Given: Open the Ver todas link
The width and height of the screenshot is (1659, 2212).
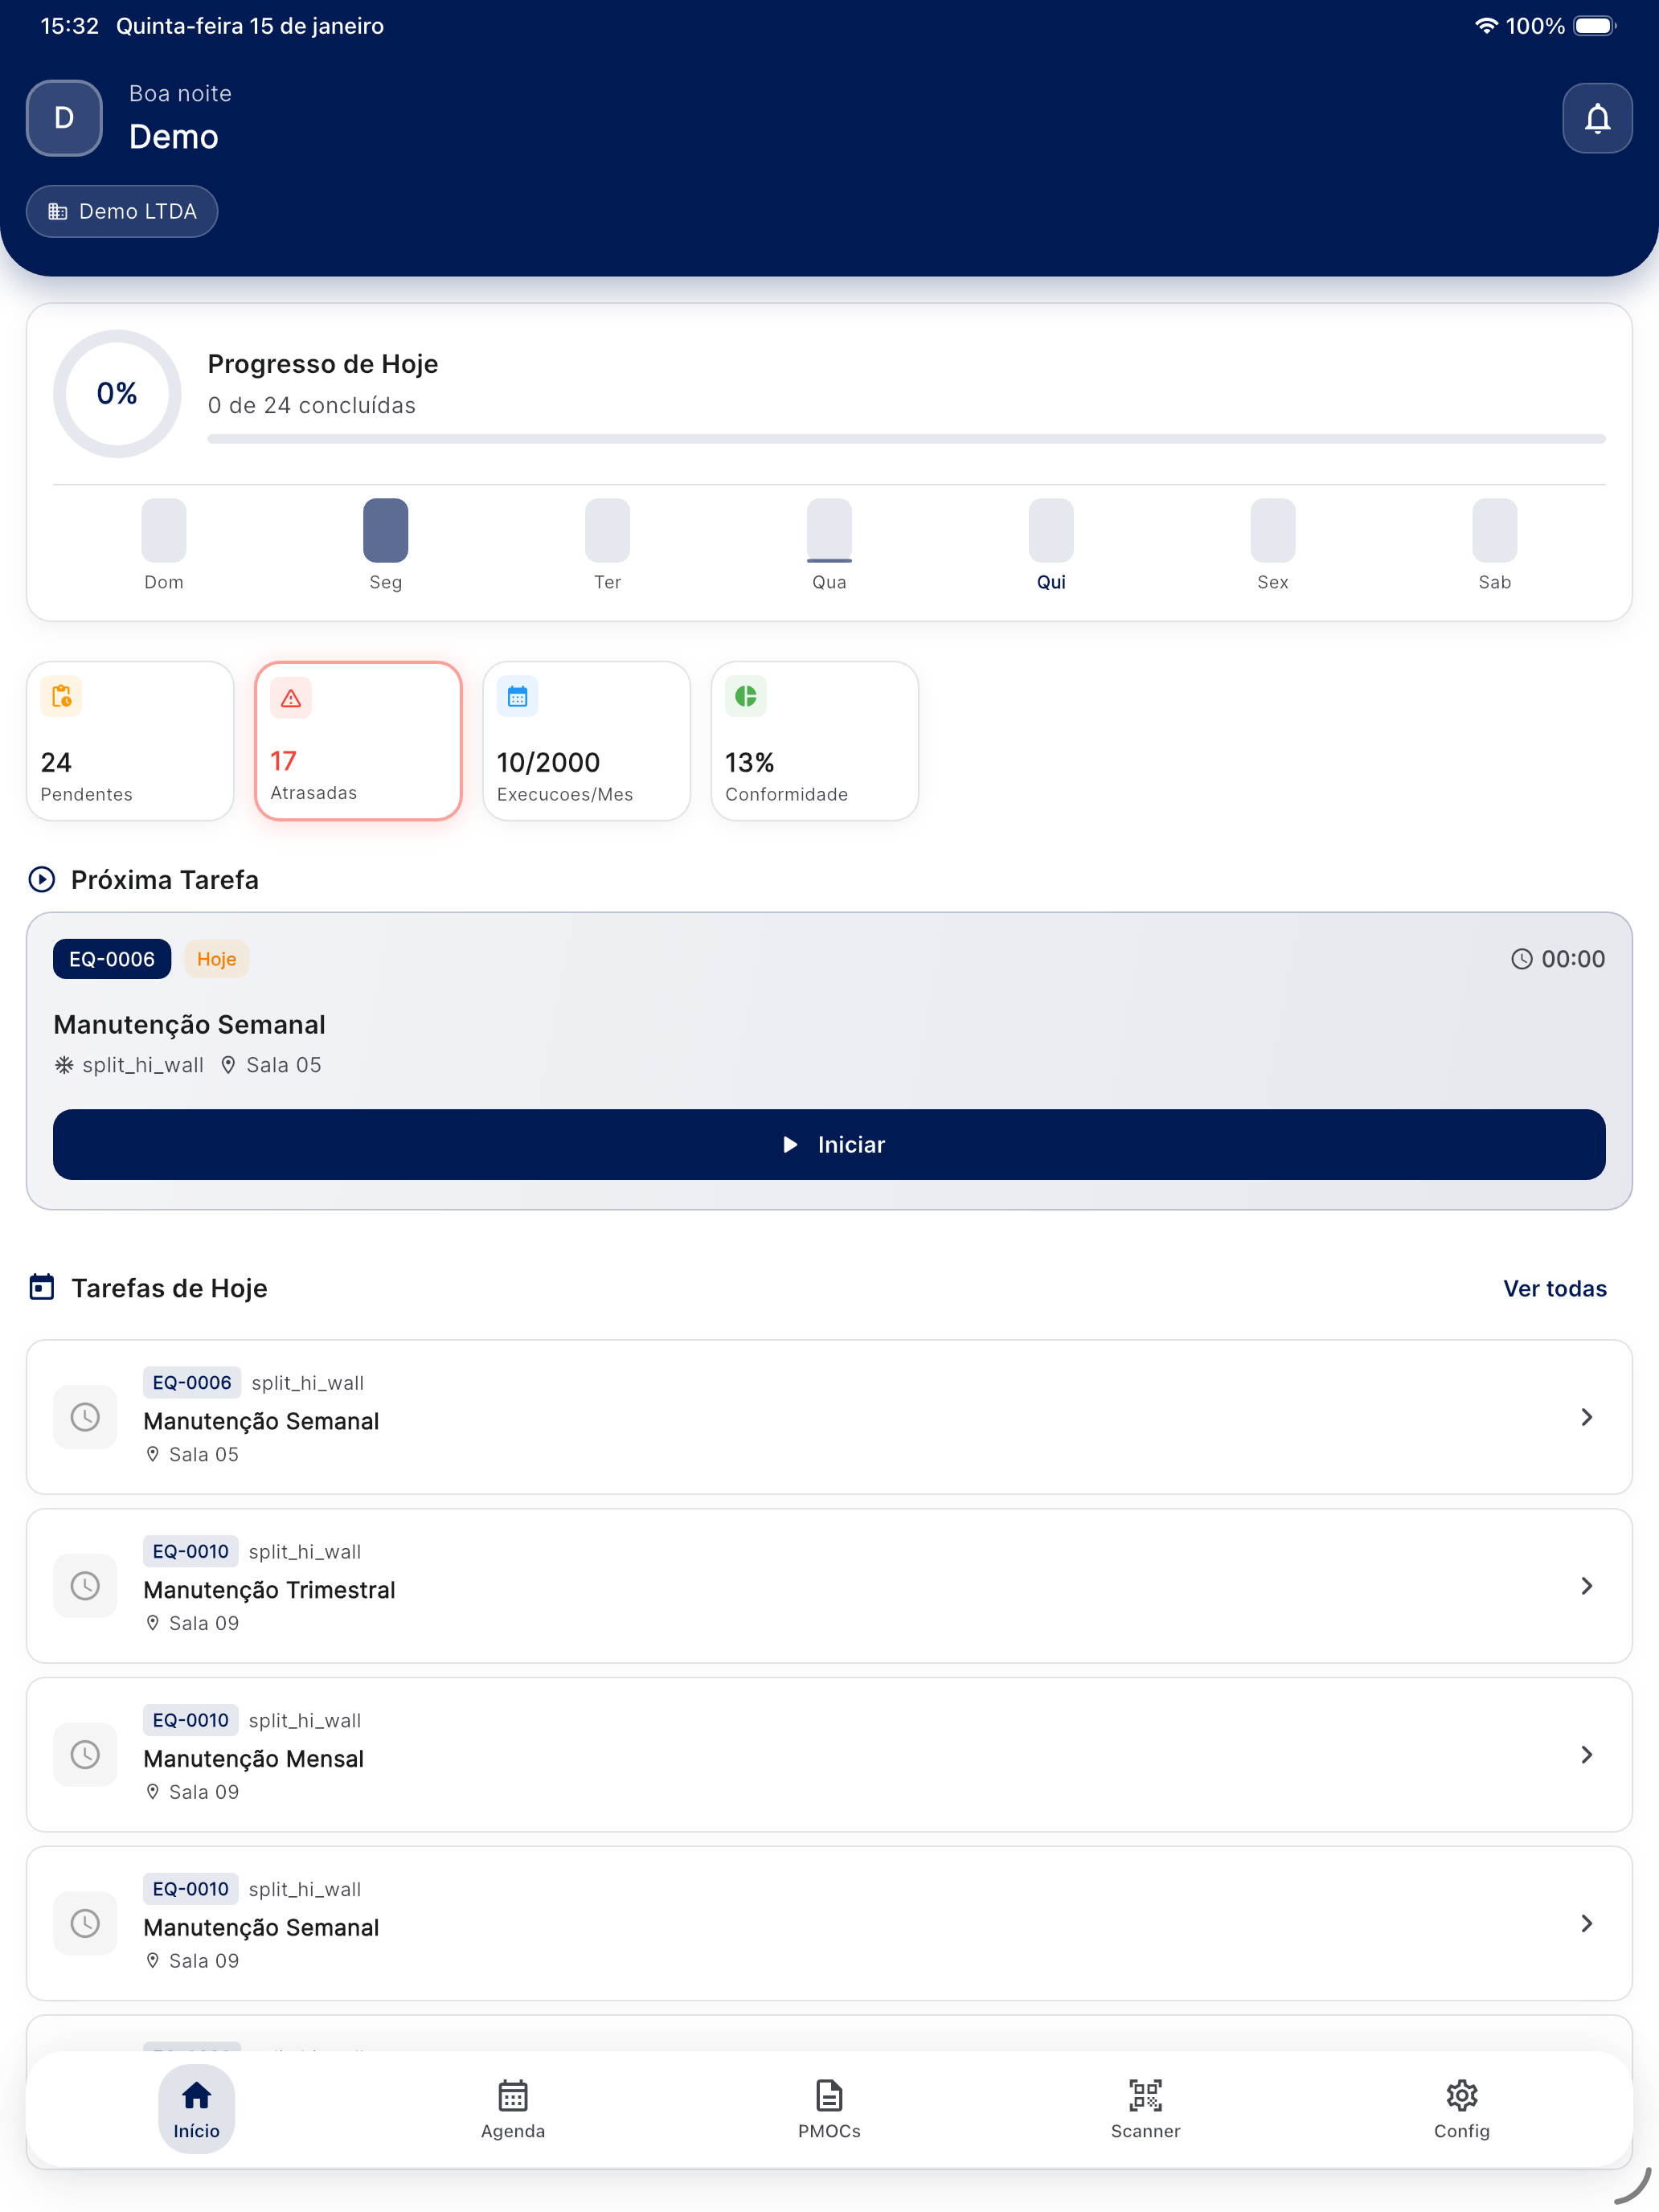Looking at the screenshot, I should pyautogui.click(x=1554, y=1288).
